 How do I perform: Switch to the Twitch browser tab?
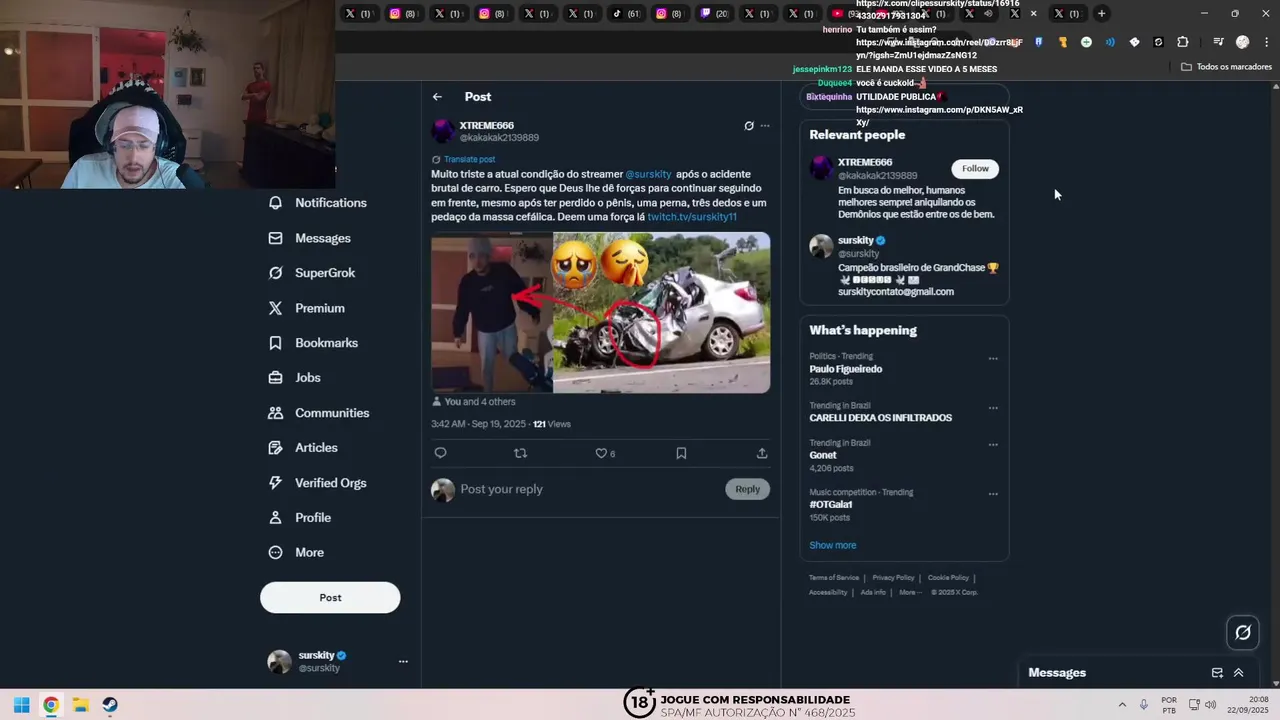click(x=714, y=14)
